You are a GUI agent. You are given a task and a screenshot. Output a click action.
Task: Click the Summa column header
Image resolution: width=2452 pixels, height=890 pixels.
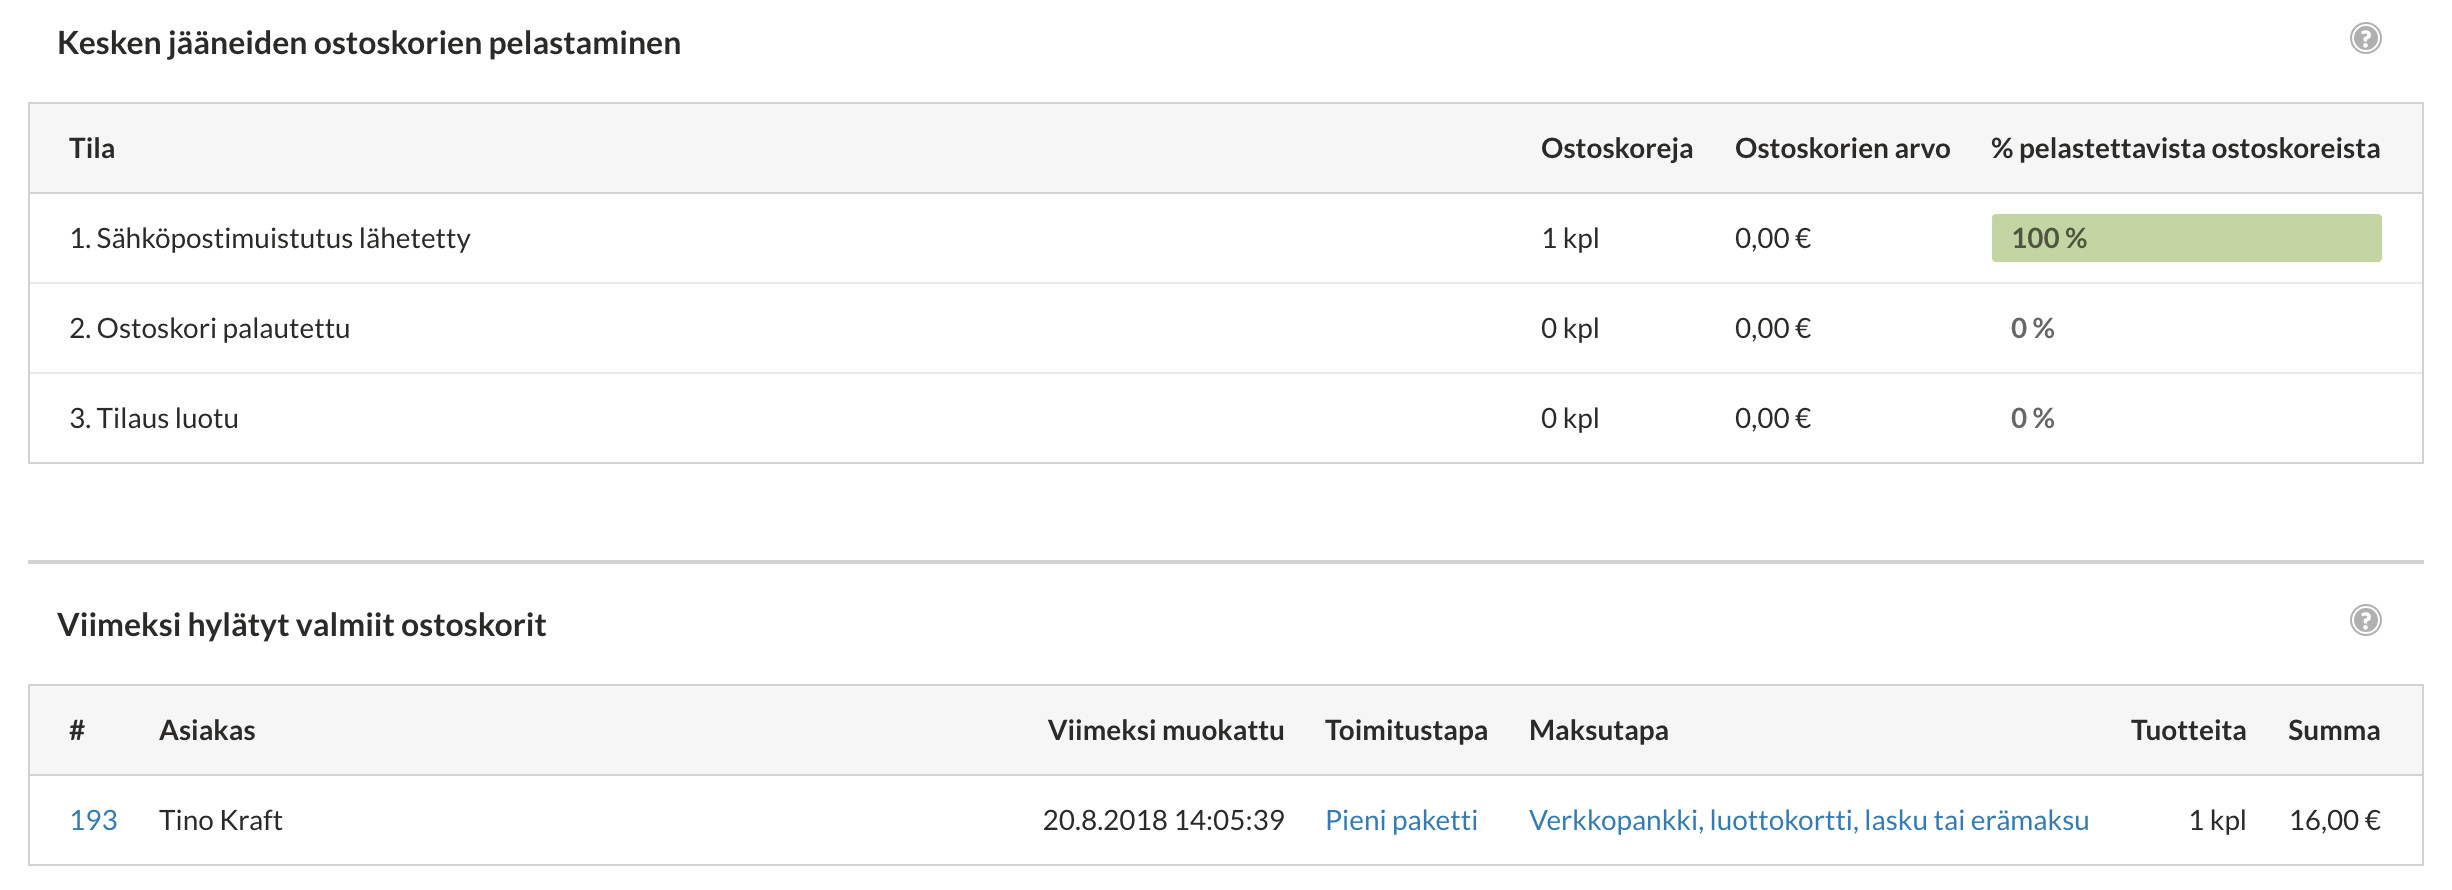2334,730
